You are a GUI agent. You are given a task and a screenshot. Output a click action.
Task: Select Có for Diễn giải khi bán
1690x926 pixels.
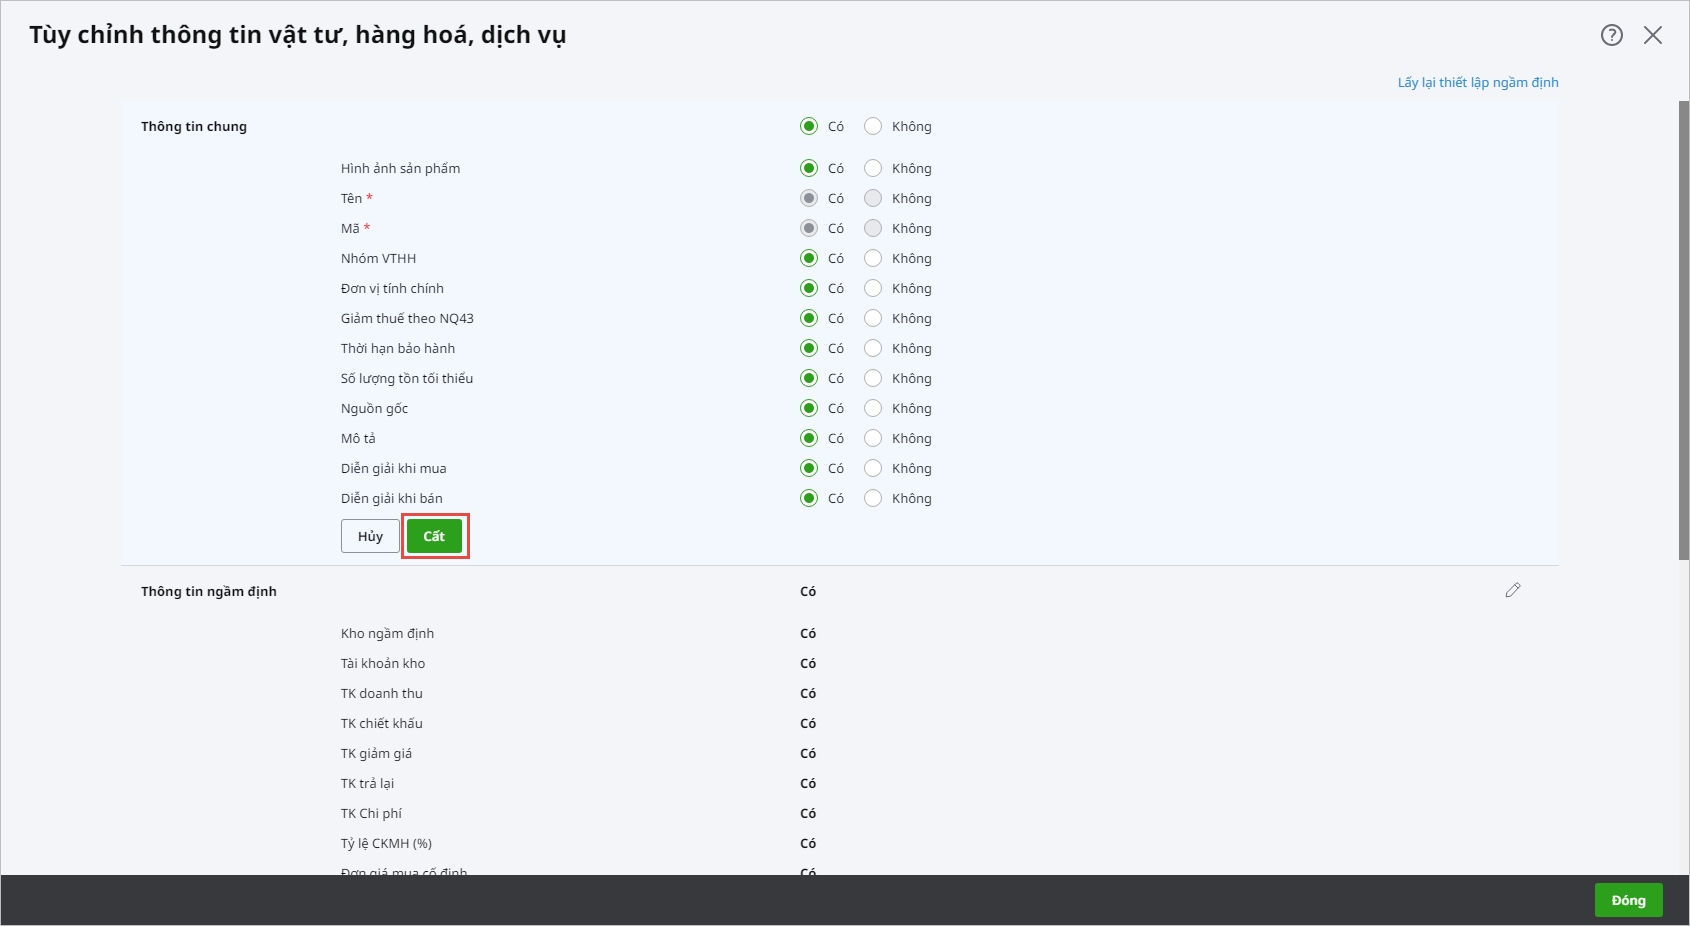809,498
